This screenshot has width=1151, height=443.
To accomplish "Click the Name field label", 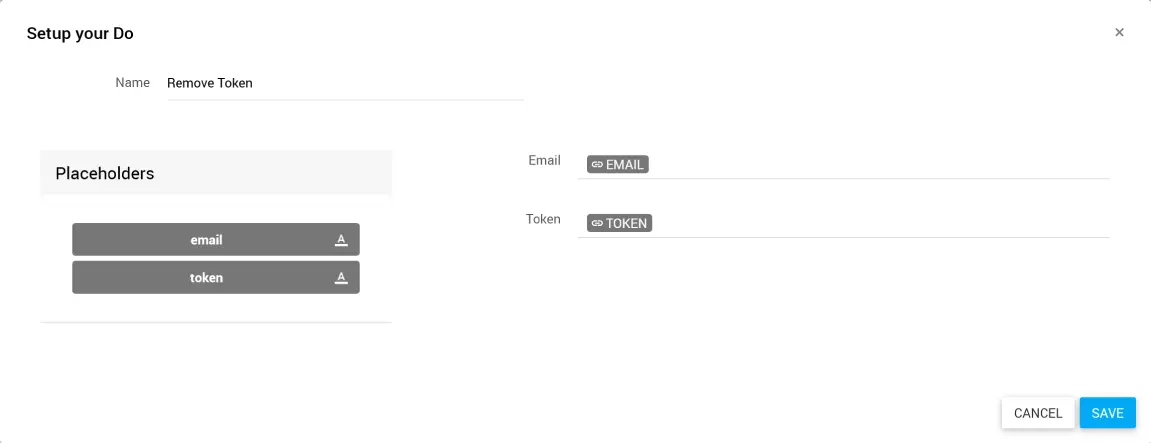I will (x=133, y=83).
